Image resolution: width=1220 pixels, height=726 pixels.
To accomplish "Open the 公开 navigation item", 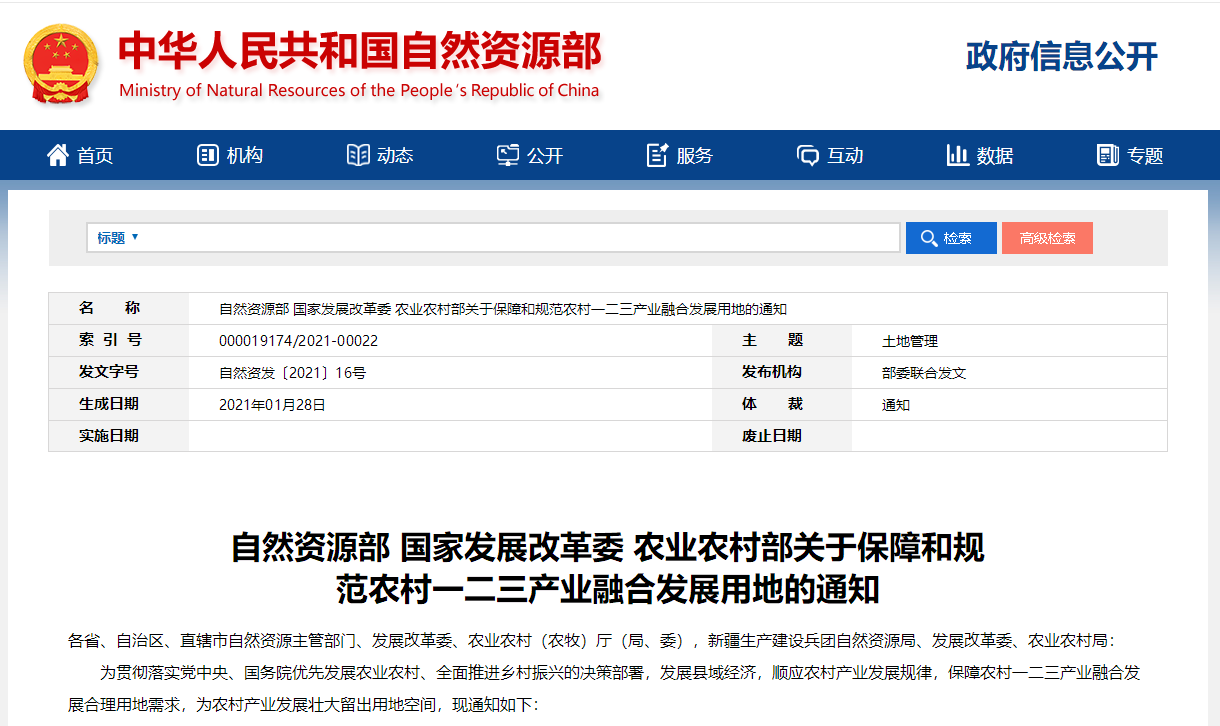I will click(530, 155).
